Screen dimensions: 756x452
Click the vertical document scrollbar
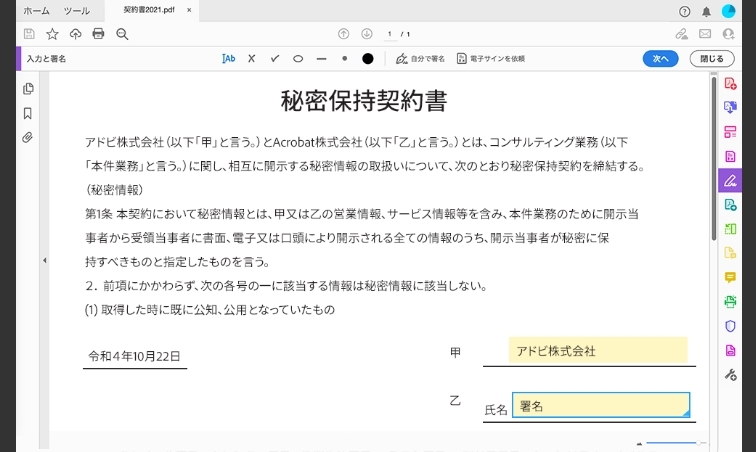click(714, 158)
